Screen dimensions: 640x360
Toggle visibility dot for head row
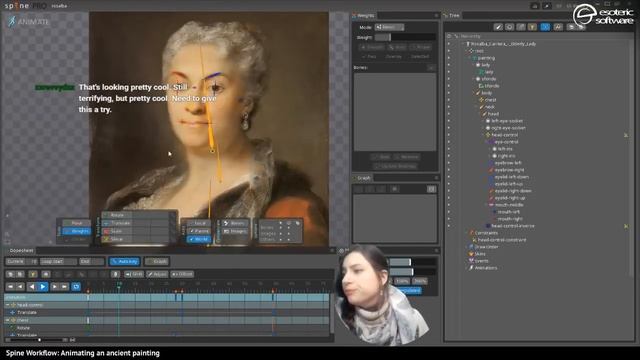(449, 114)
